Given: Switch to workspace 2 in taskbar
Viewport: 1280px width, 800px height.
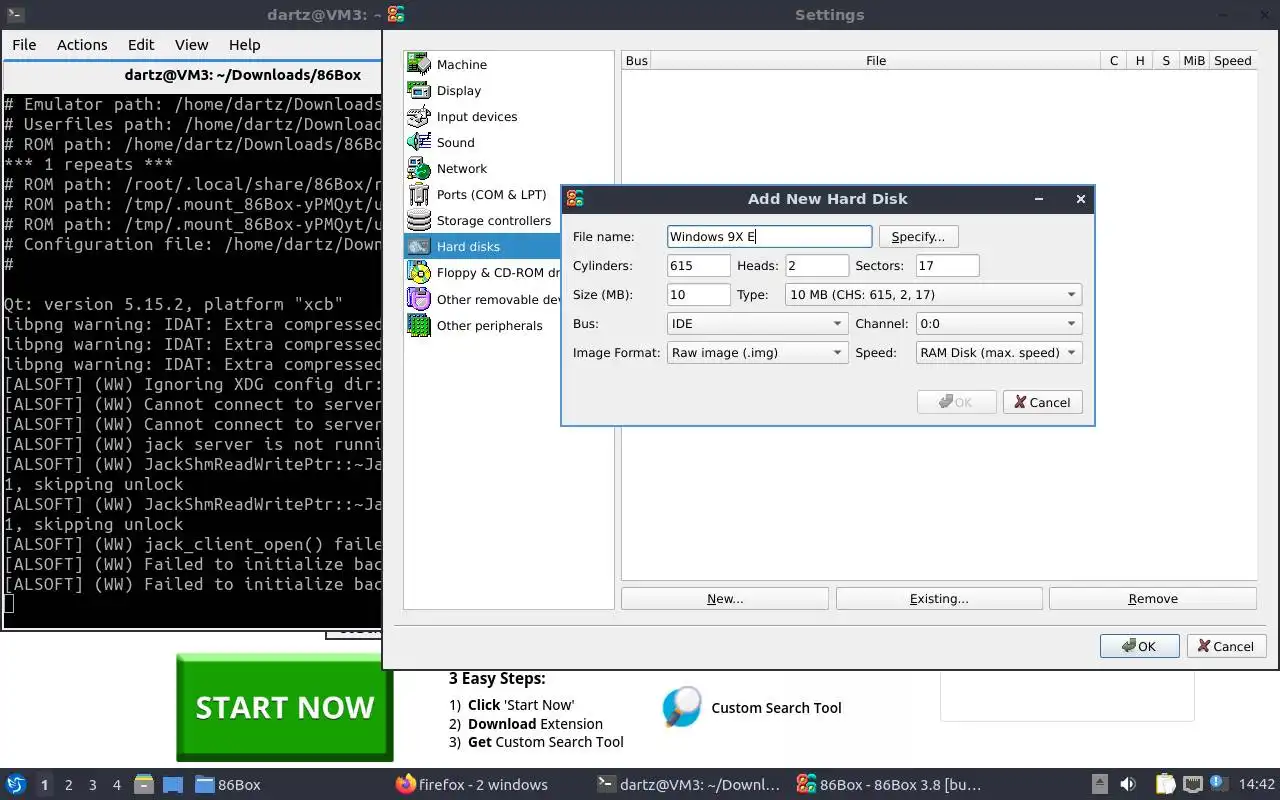Looking at the screenshot, I should [x=68, y=785].
